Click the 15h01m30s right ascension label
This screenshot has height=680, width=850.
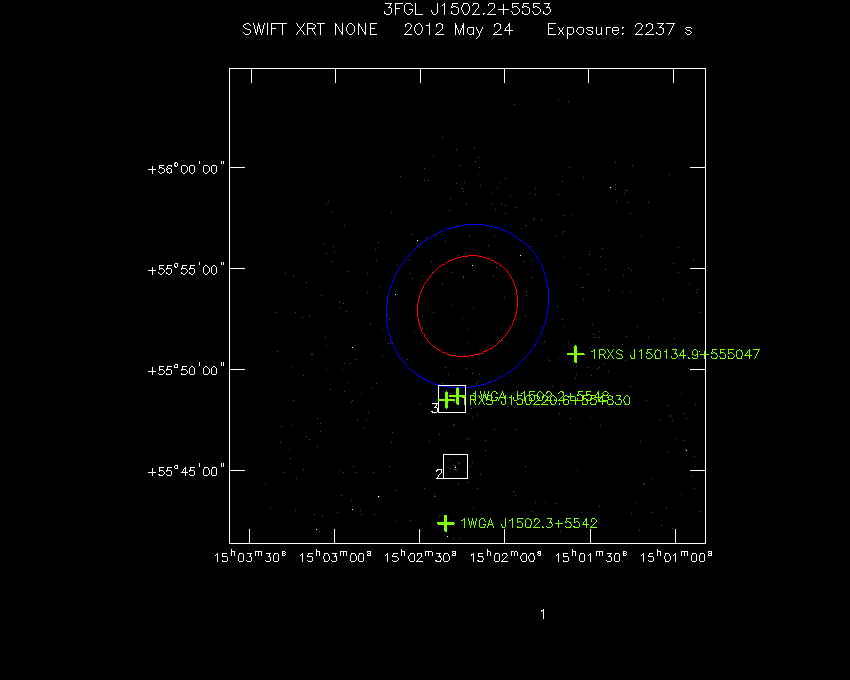[591, 556]
